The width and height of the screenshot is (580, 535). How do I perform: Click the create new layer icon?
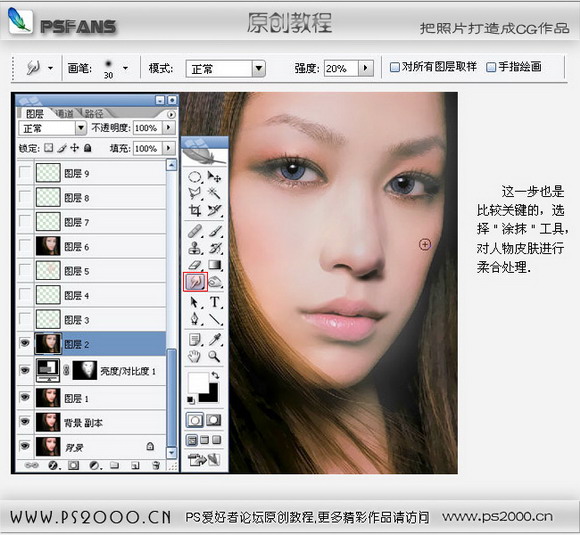[x=135, y=465]
